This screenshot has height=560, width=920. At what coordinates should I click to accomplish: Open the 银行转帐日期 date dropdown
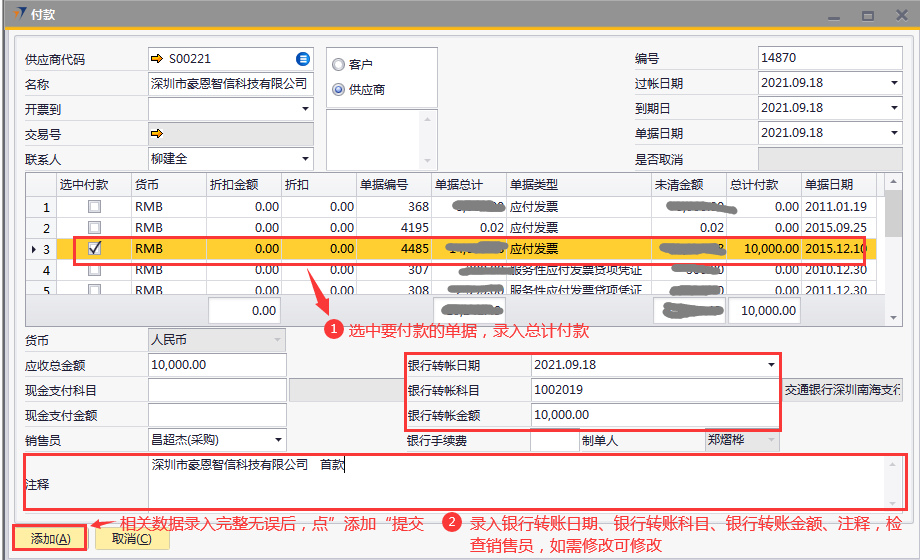[770, 365]
